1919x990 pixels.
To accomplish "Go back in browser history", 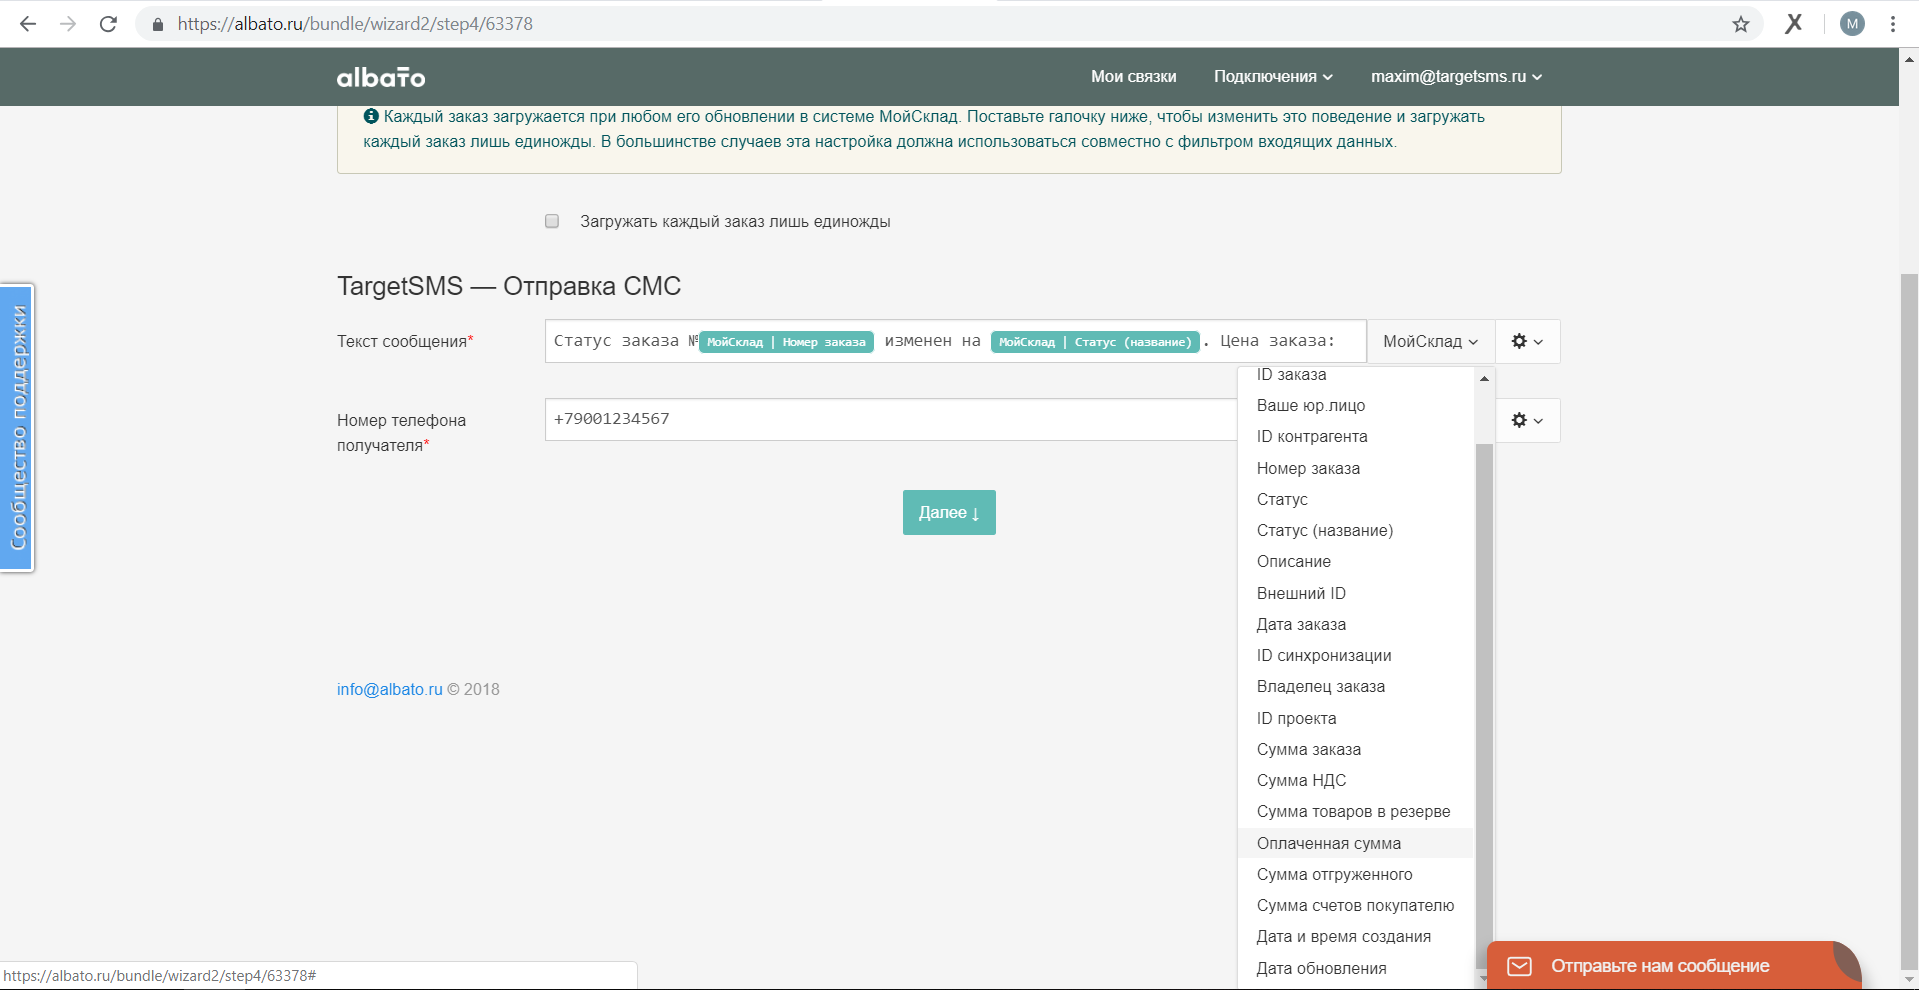I will (x=28, y=24).
